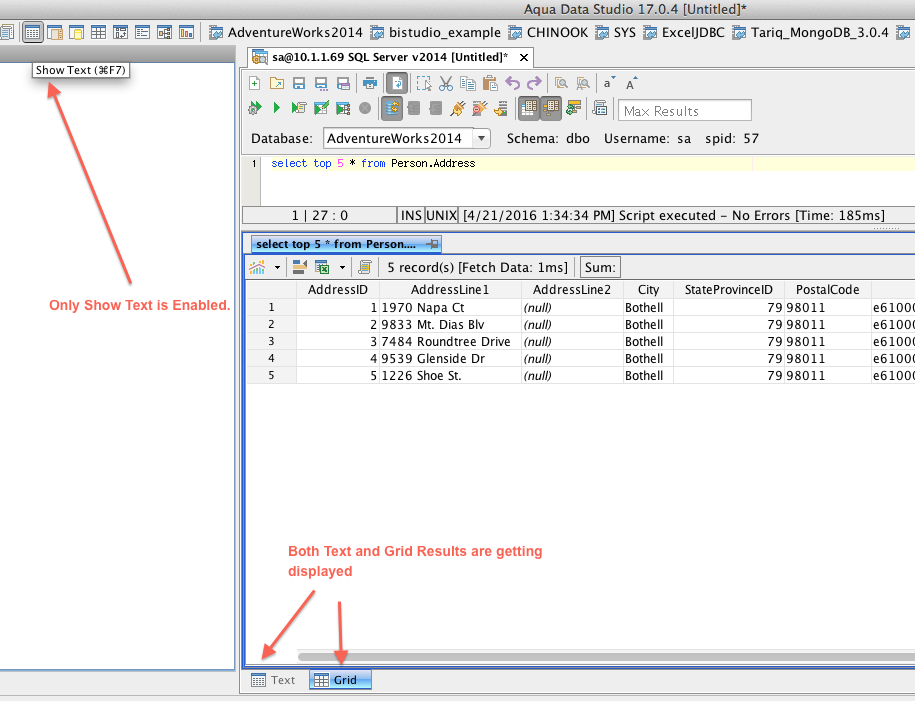Click the Cut scissors icon
This screenshot has height=701, width=915.
pos(446,83)
